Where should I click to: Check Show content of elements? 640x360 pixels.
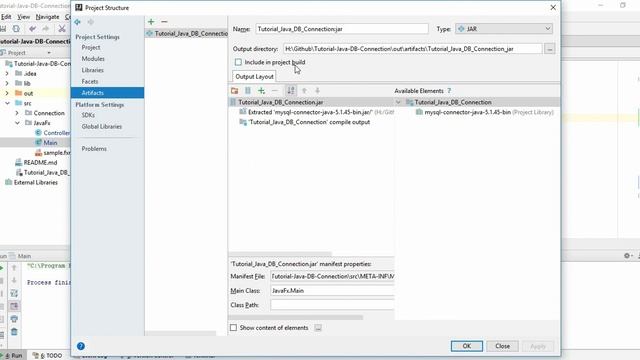tap(233, 328)
